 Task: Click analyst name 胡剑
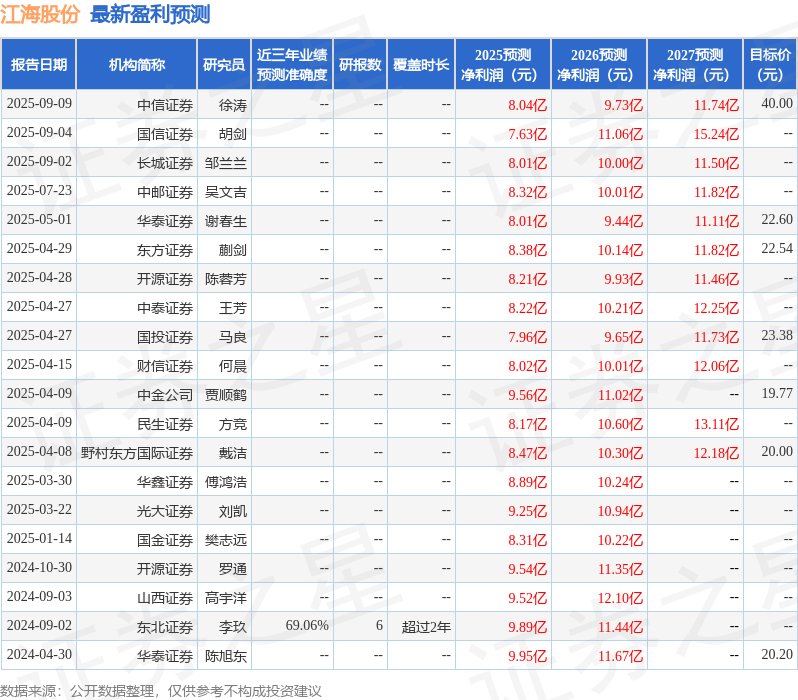[233, 134]
